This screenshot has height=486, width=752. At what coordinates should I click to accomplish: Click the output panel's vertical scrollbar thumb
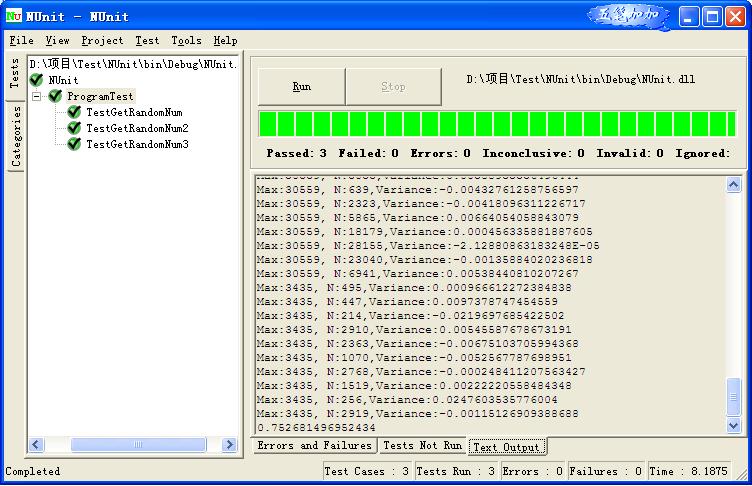pyautogui.click(x=733, y=397)
